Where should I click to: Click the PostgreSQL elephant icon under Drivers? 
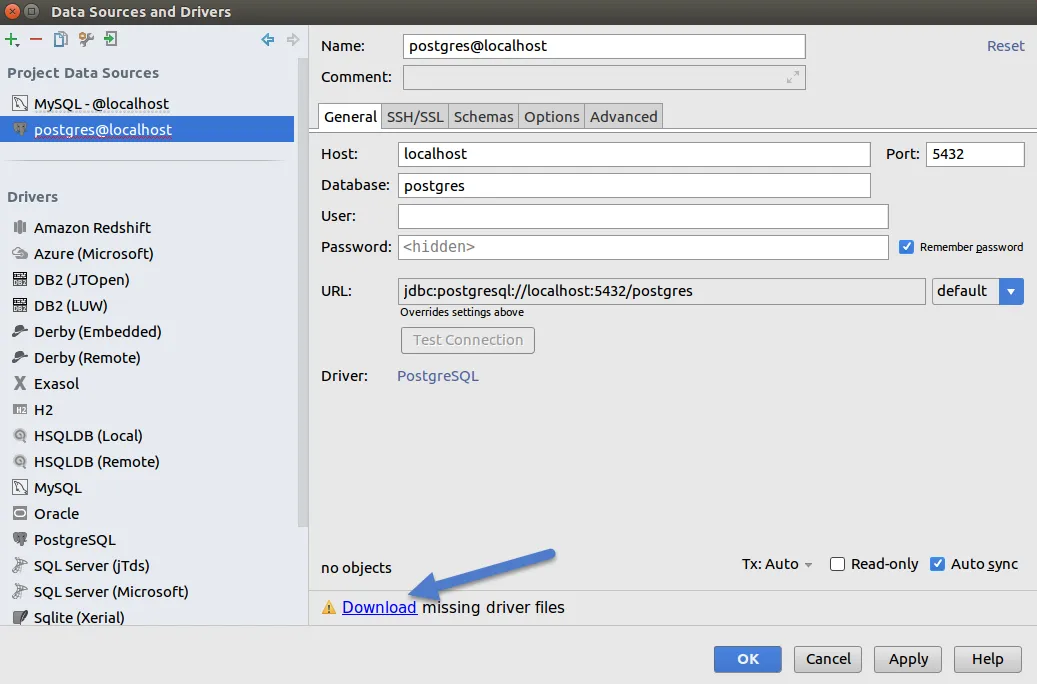point(21,539)
